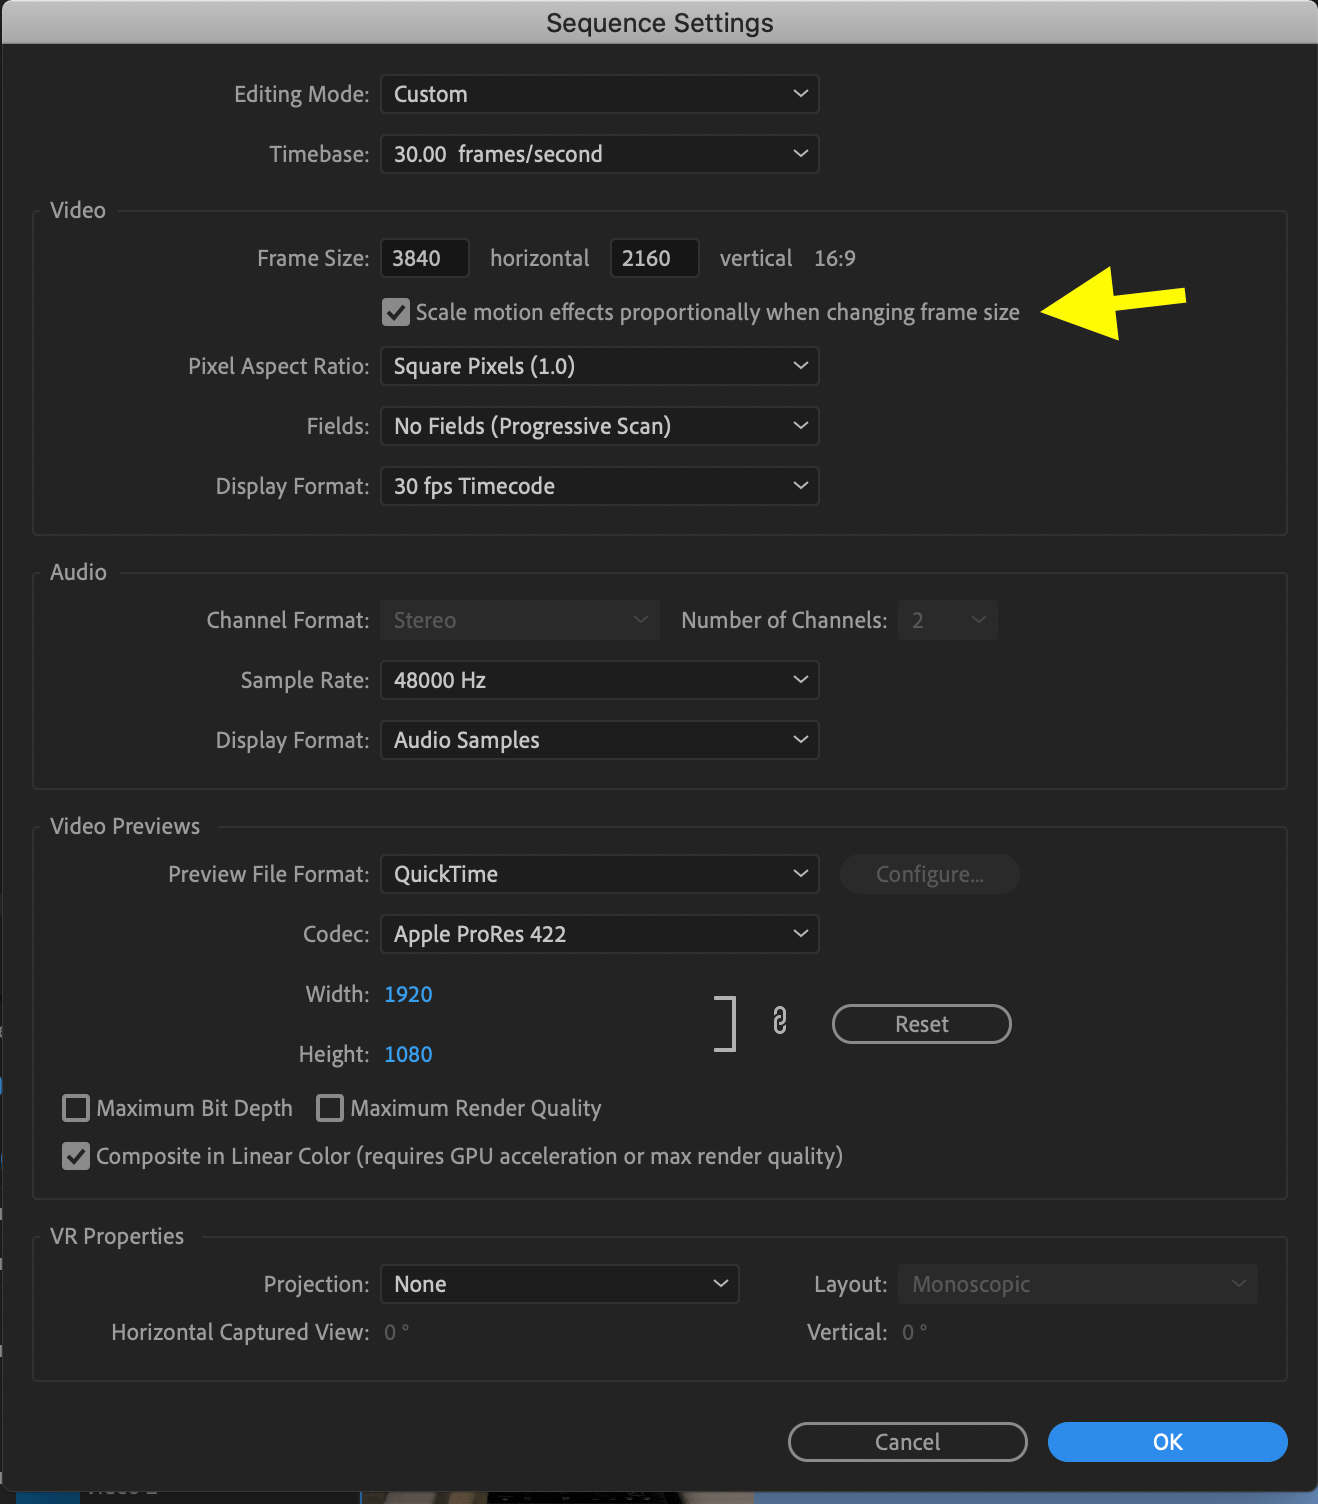Edit the horizontal frame size field showing 3840
This screenshot has width=1318, height=1504.
click(424, 258)
